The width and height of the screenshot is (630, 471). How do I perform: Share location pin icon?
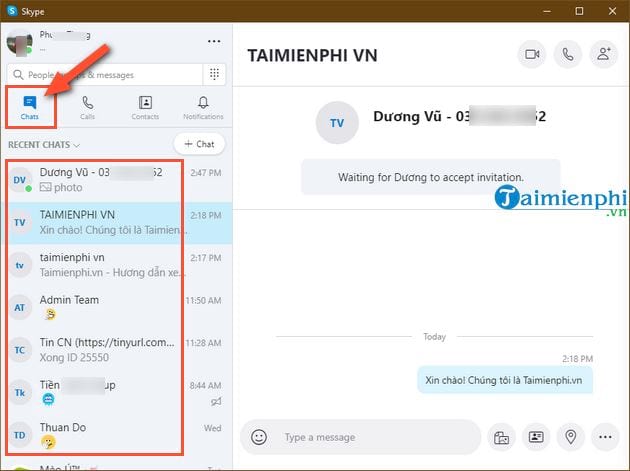pos(571,437)
